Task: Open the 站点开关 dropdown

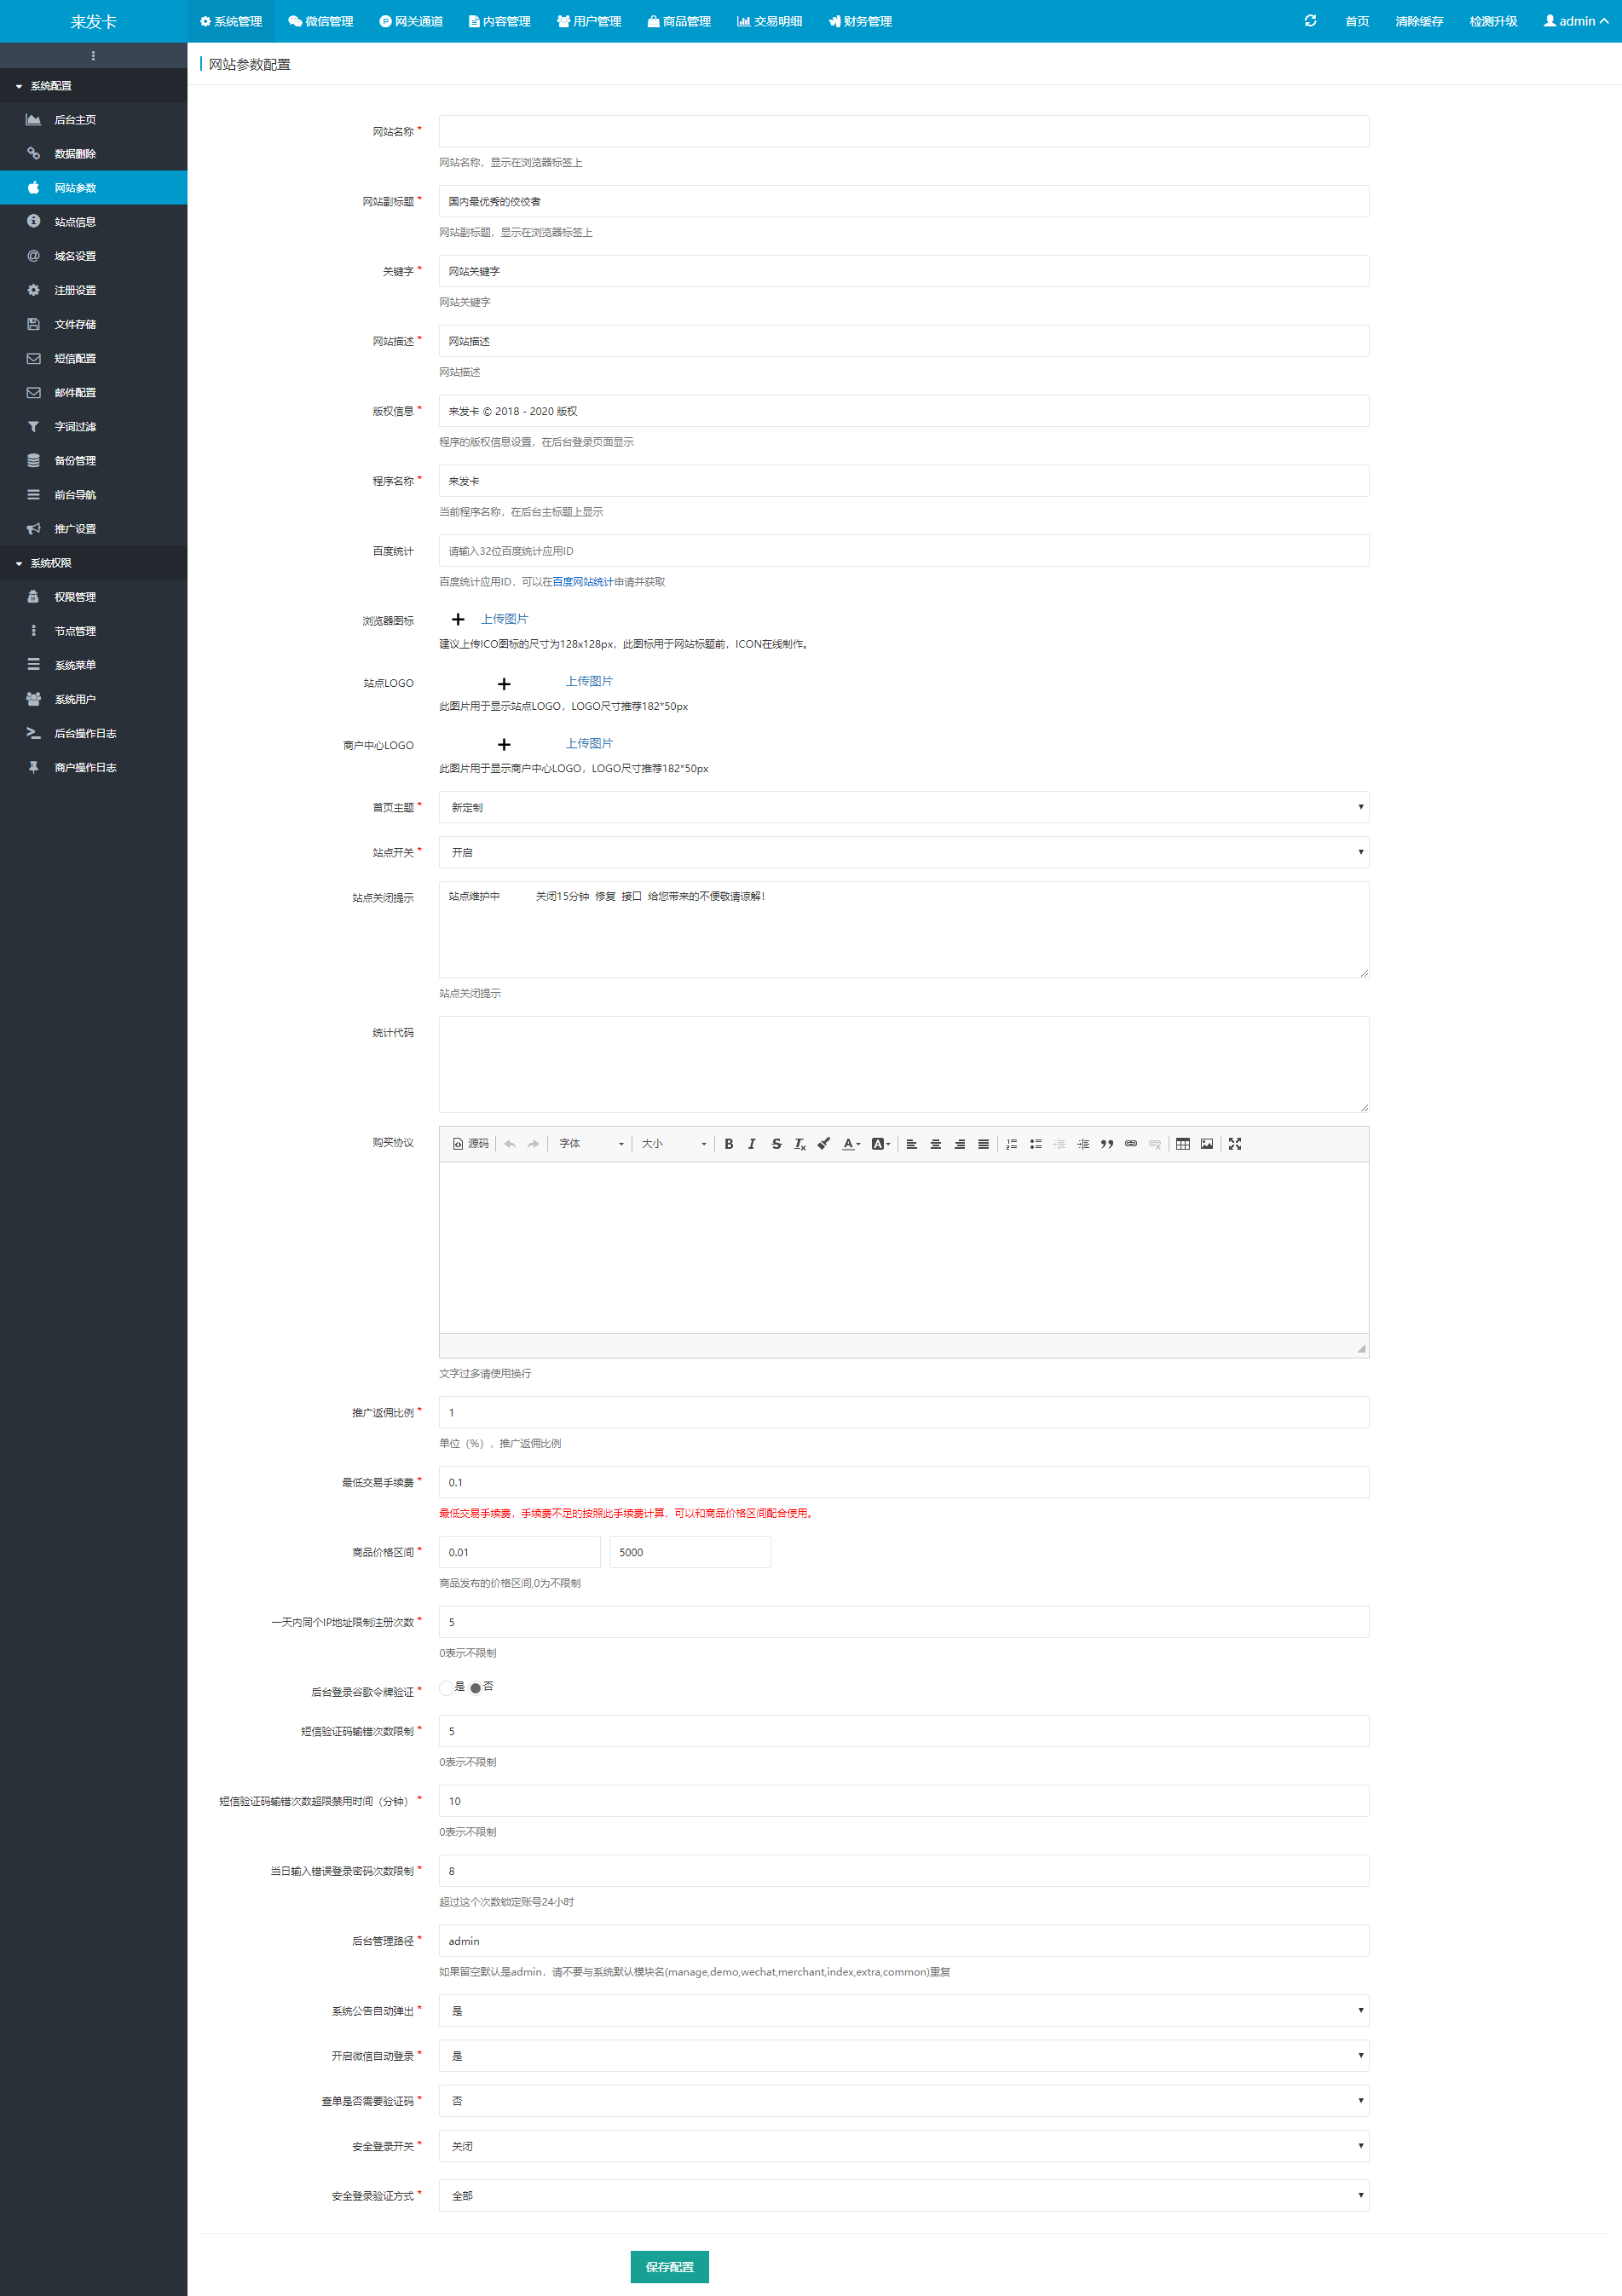Action: (903, 852)
